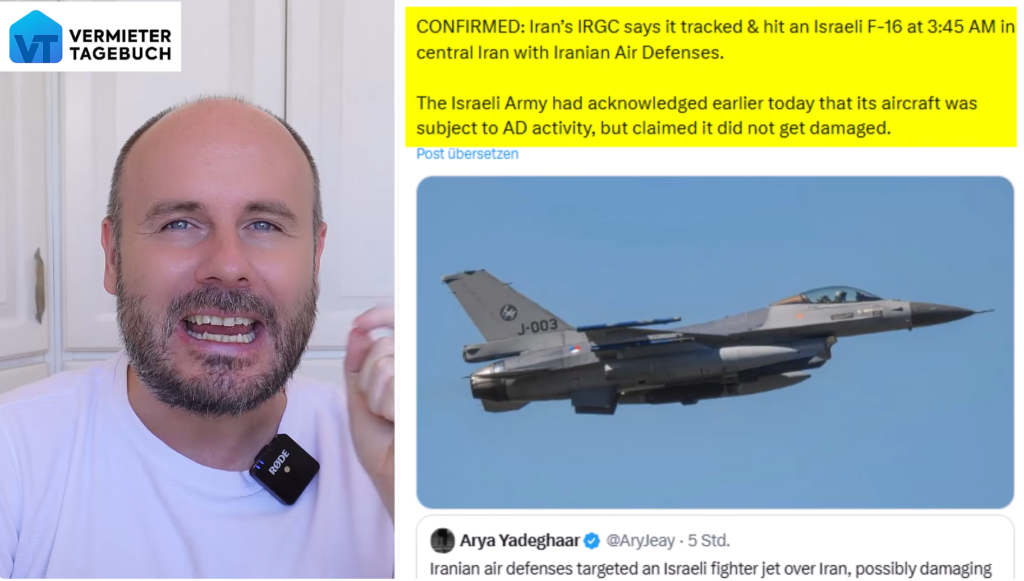The image size is (1024, 581).
Task: Open the @AryJeay handle link
Action: click(x=640, y=541)
